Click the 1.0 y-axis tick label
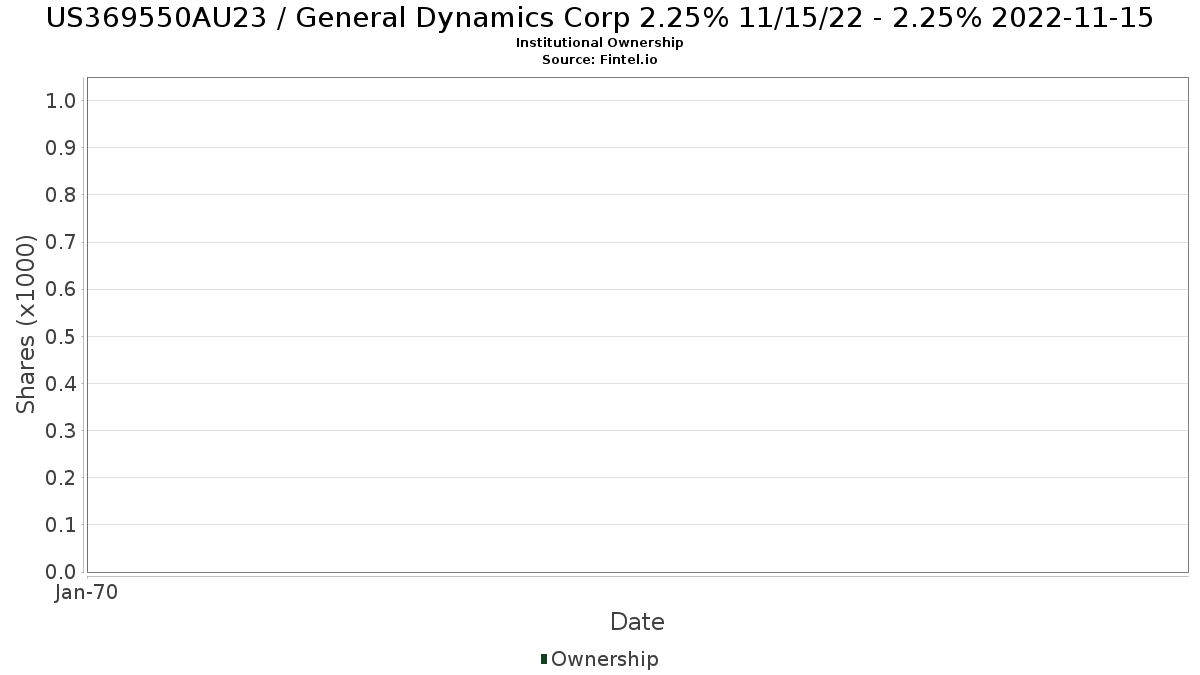 click(x=62, y=100)
